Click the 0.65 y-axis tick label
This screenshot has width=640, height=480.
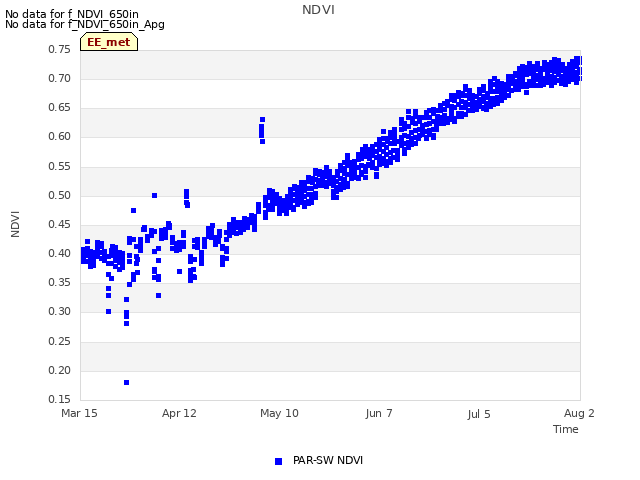pos(59,107)
